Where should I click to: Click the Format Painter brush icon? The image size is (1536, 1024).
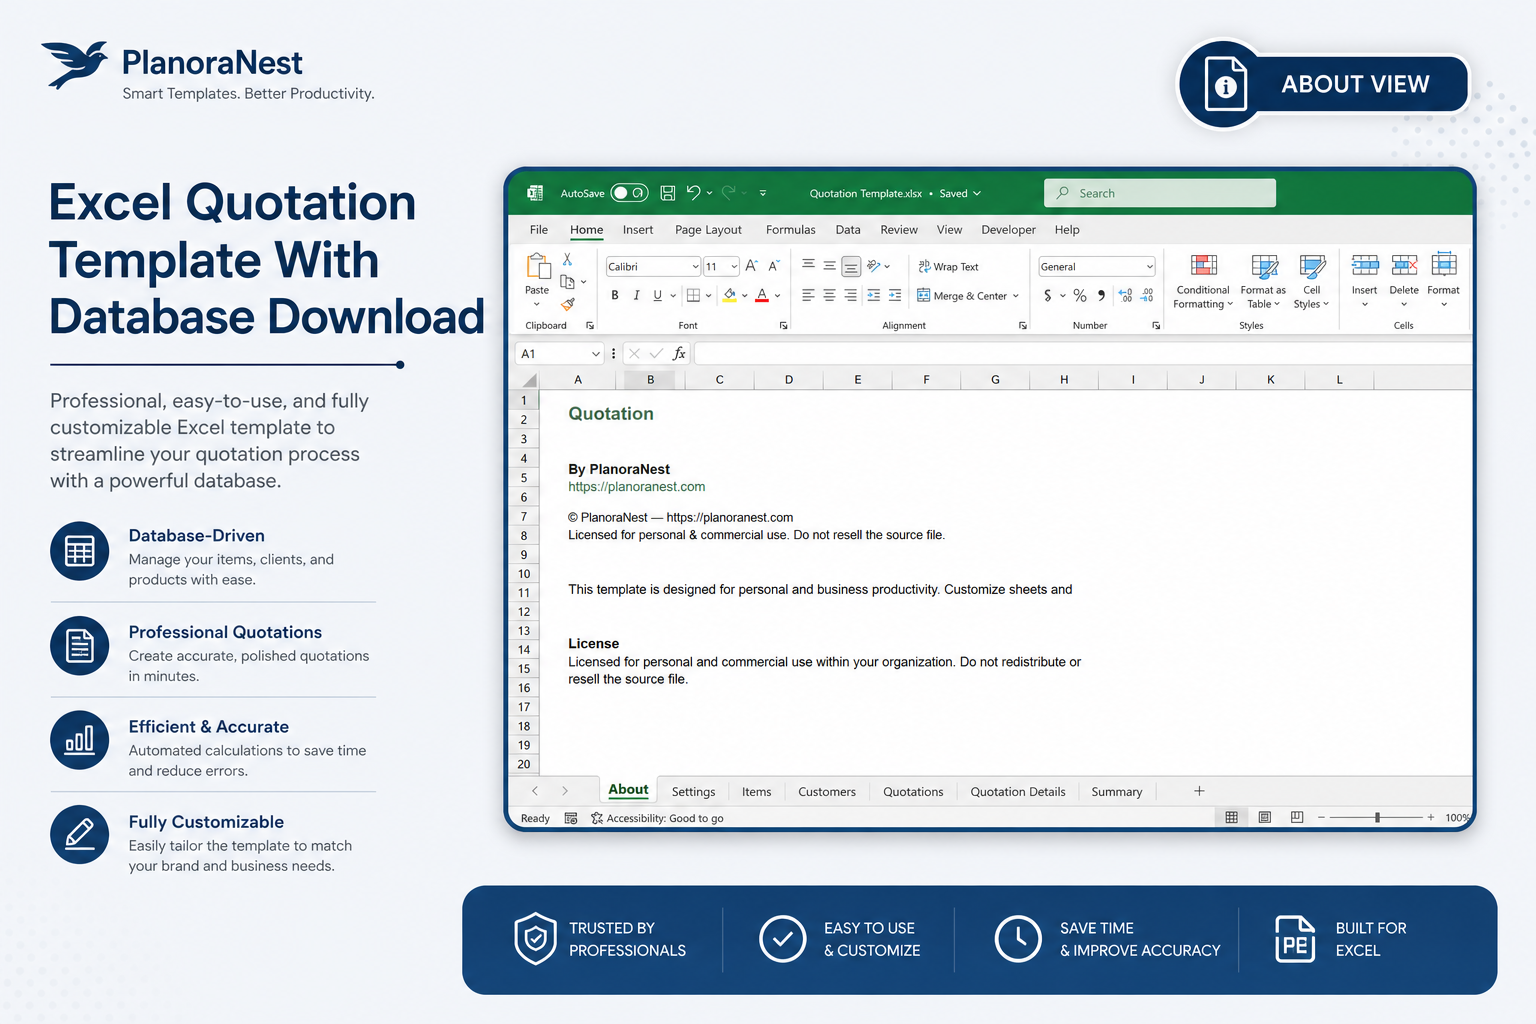[x=567, y=304]
